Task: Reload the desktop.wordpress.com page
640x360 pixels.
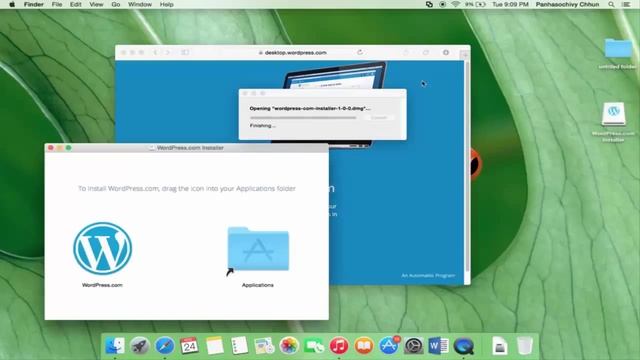Action: pos(360,52)
